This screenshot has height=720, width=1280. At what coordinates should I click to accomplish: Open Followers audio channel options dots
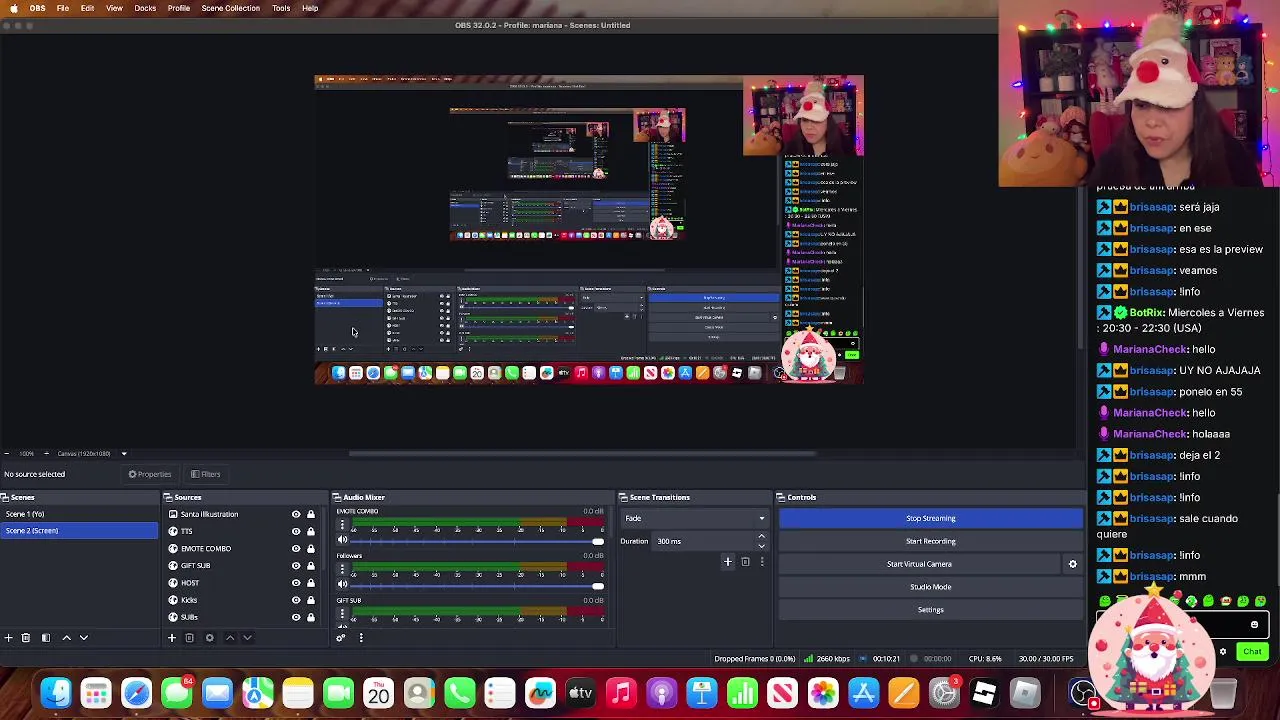pyautogui.click(x=342, y=569)
